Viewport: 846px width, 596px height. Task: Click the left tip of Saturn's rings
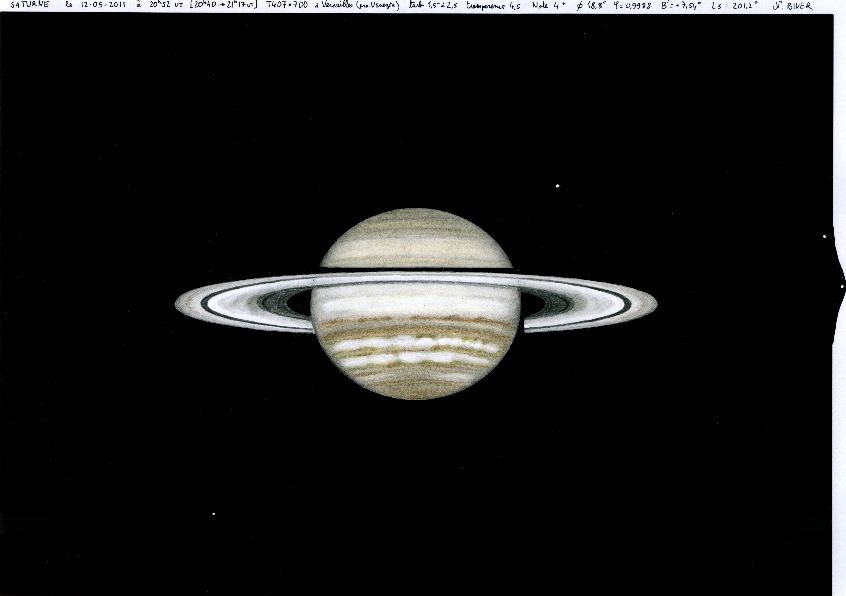tap(180, 301)
